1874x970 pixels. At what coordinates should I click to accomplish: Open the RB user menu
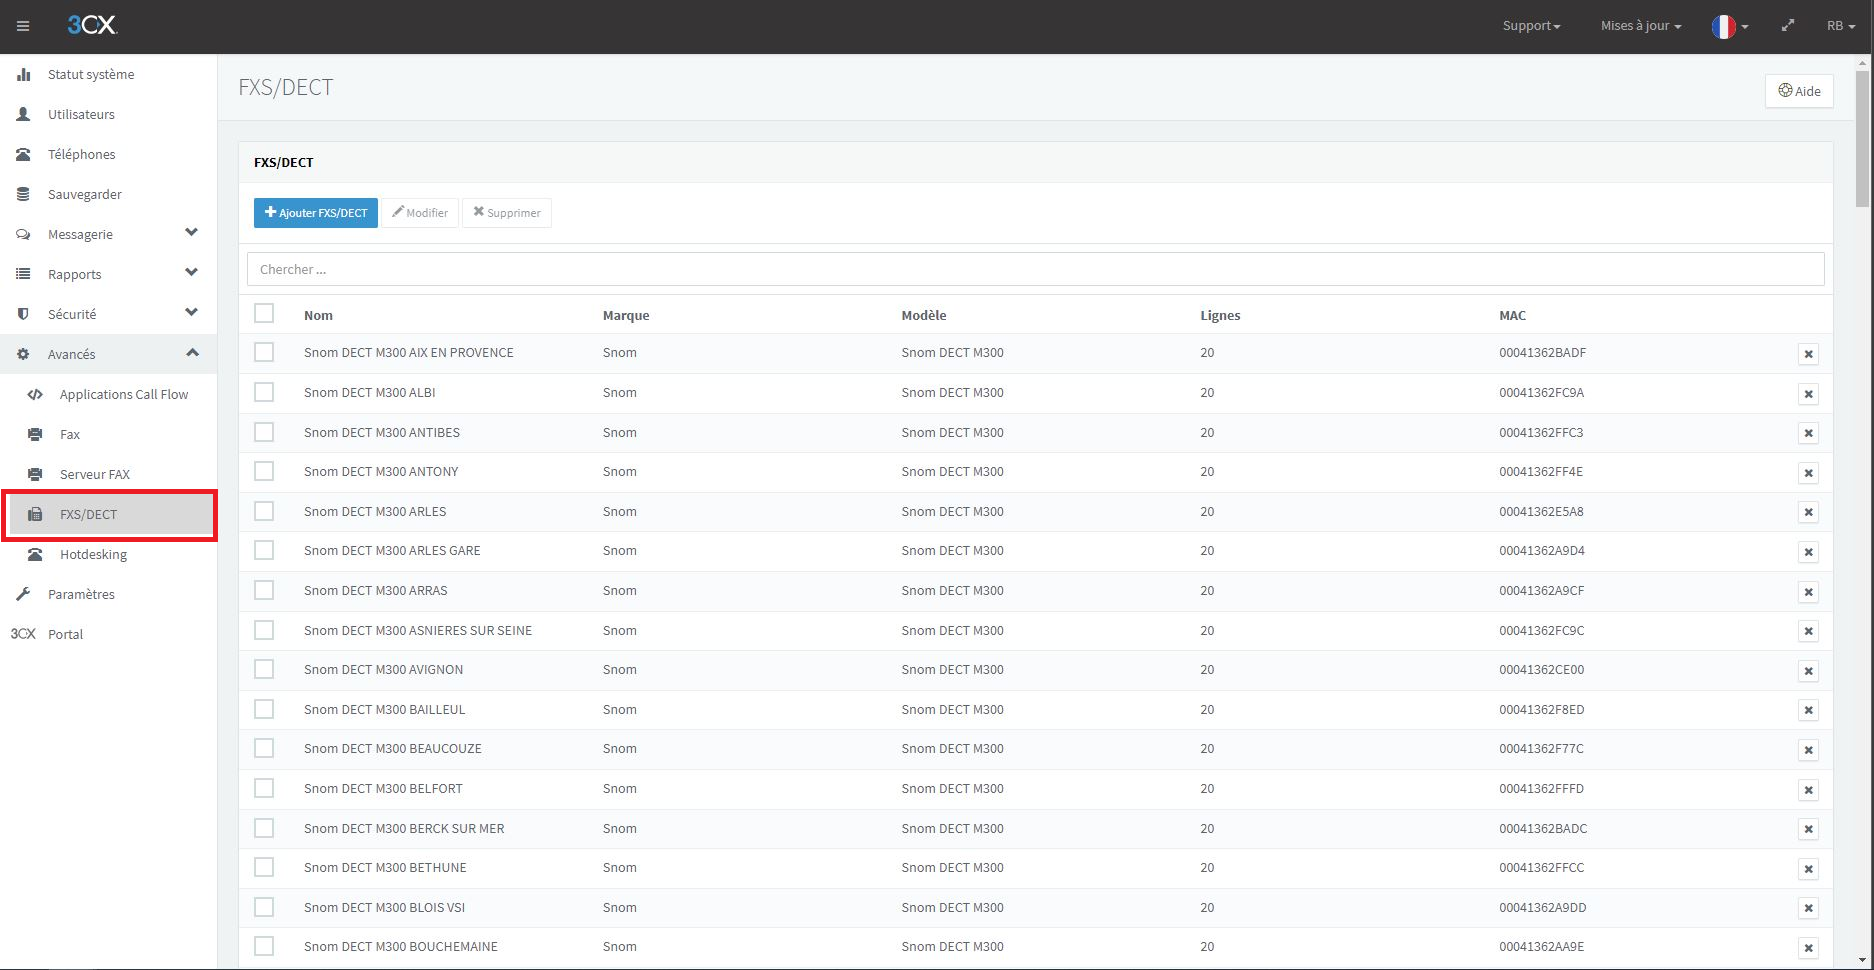pyautogui.click(x=1841, y=26)
